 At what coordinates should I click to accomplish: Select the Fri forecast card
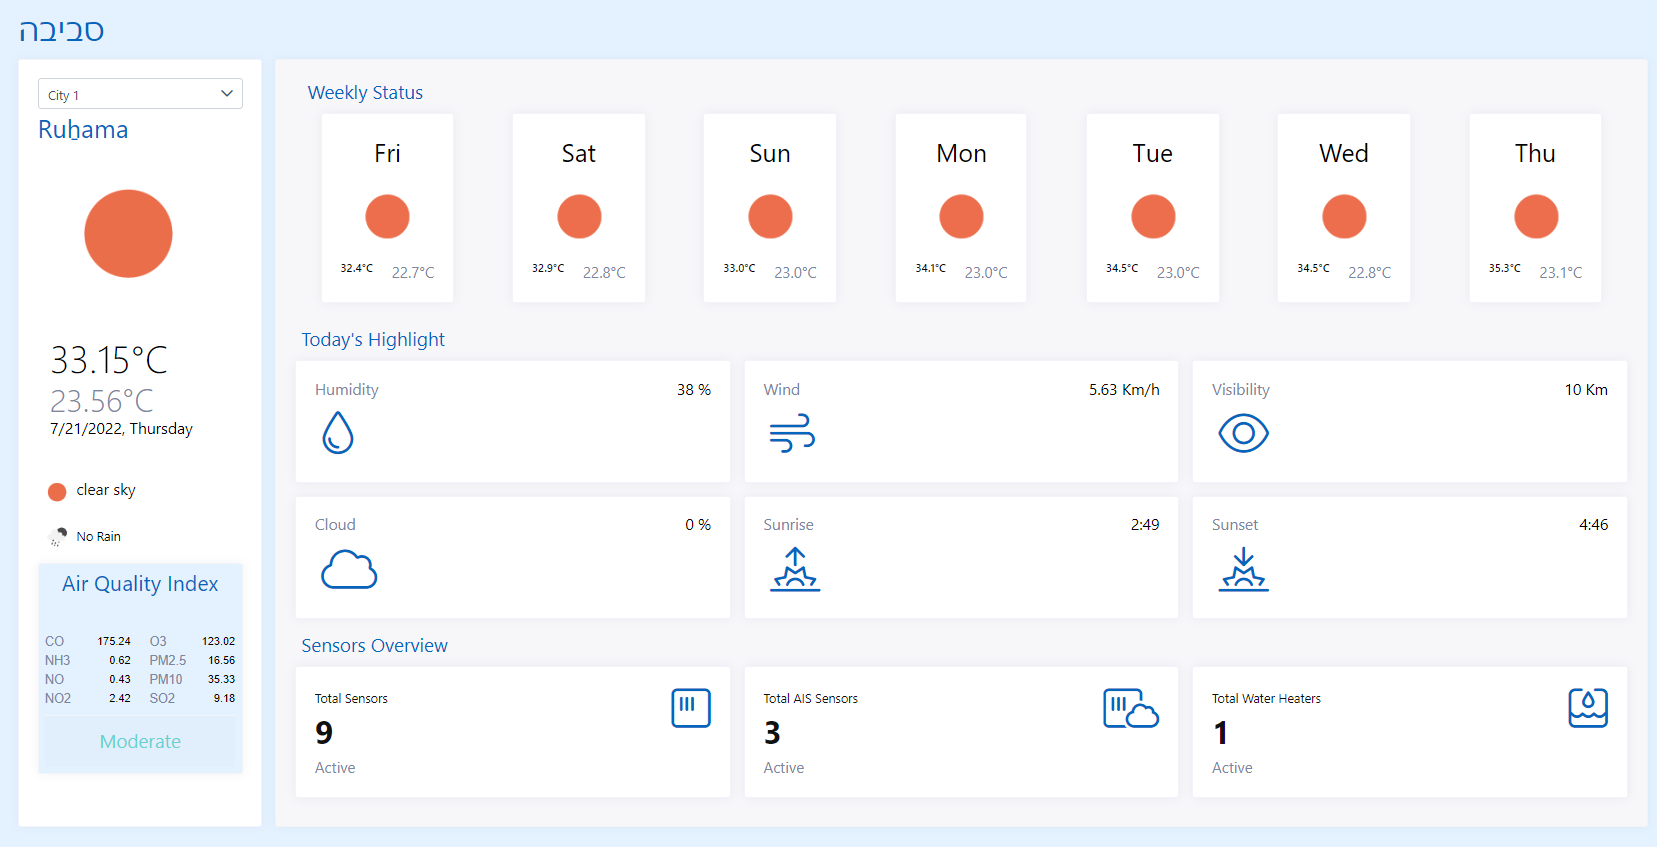pos(387,208)
